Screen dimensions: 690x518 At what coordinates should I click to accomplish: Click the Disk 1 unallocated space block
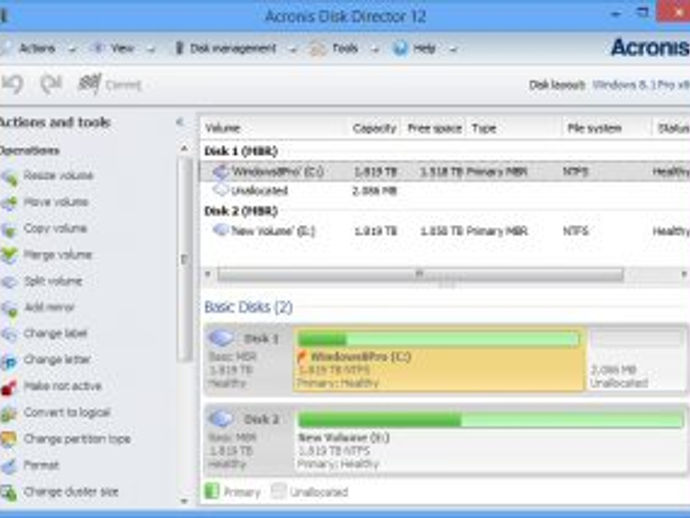point(637,359)
